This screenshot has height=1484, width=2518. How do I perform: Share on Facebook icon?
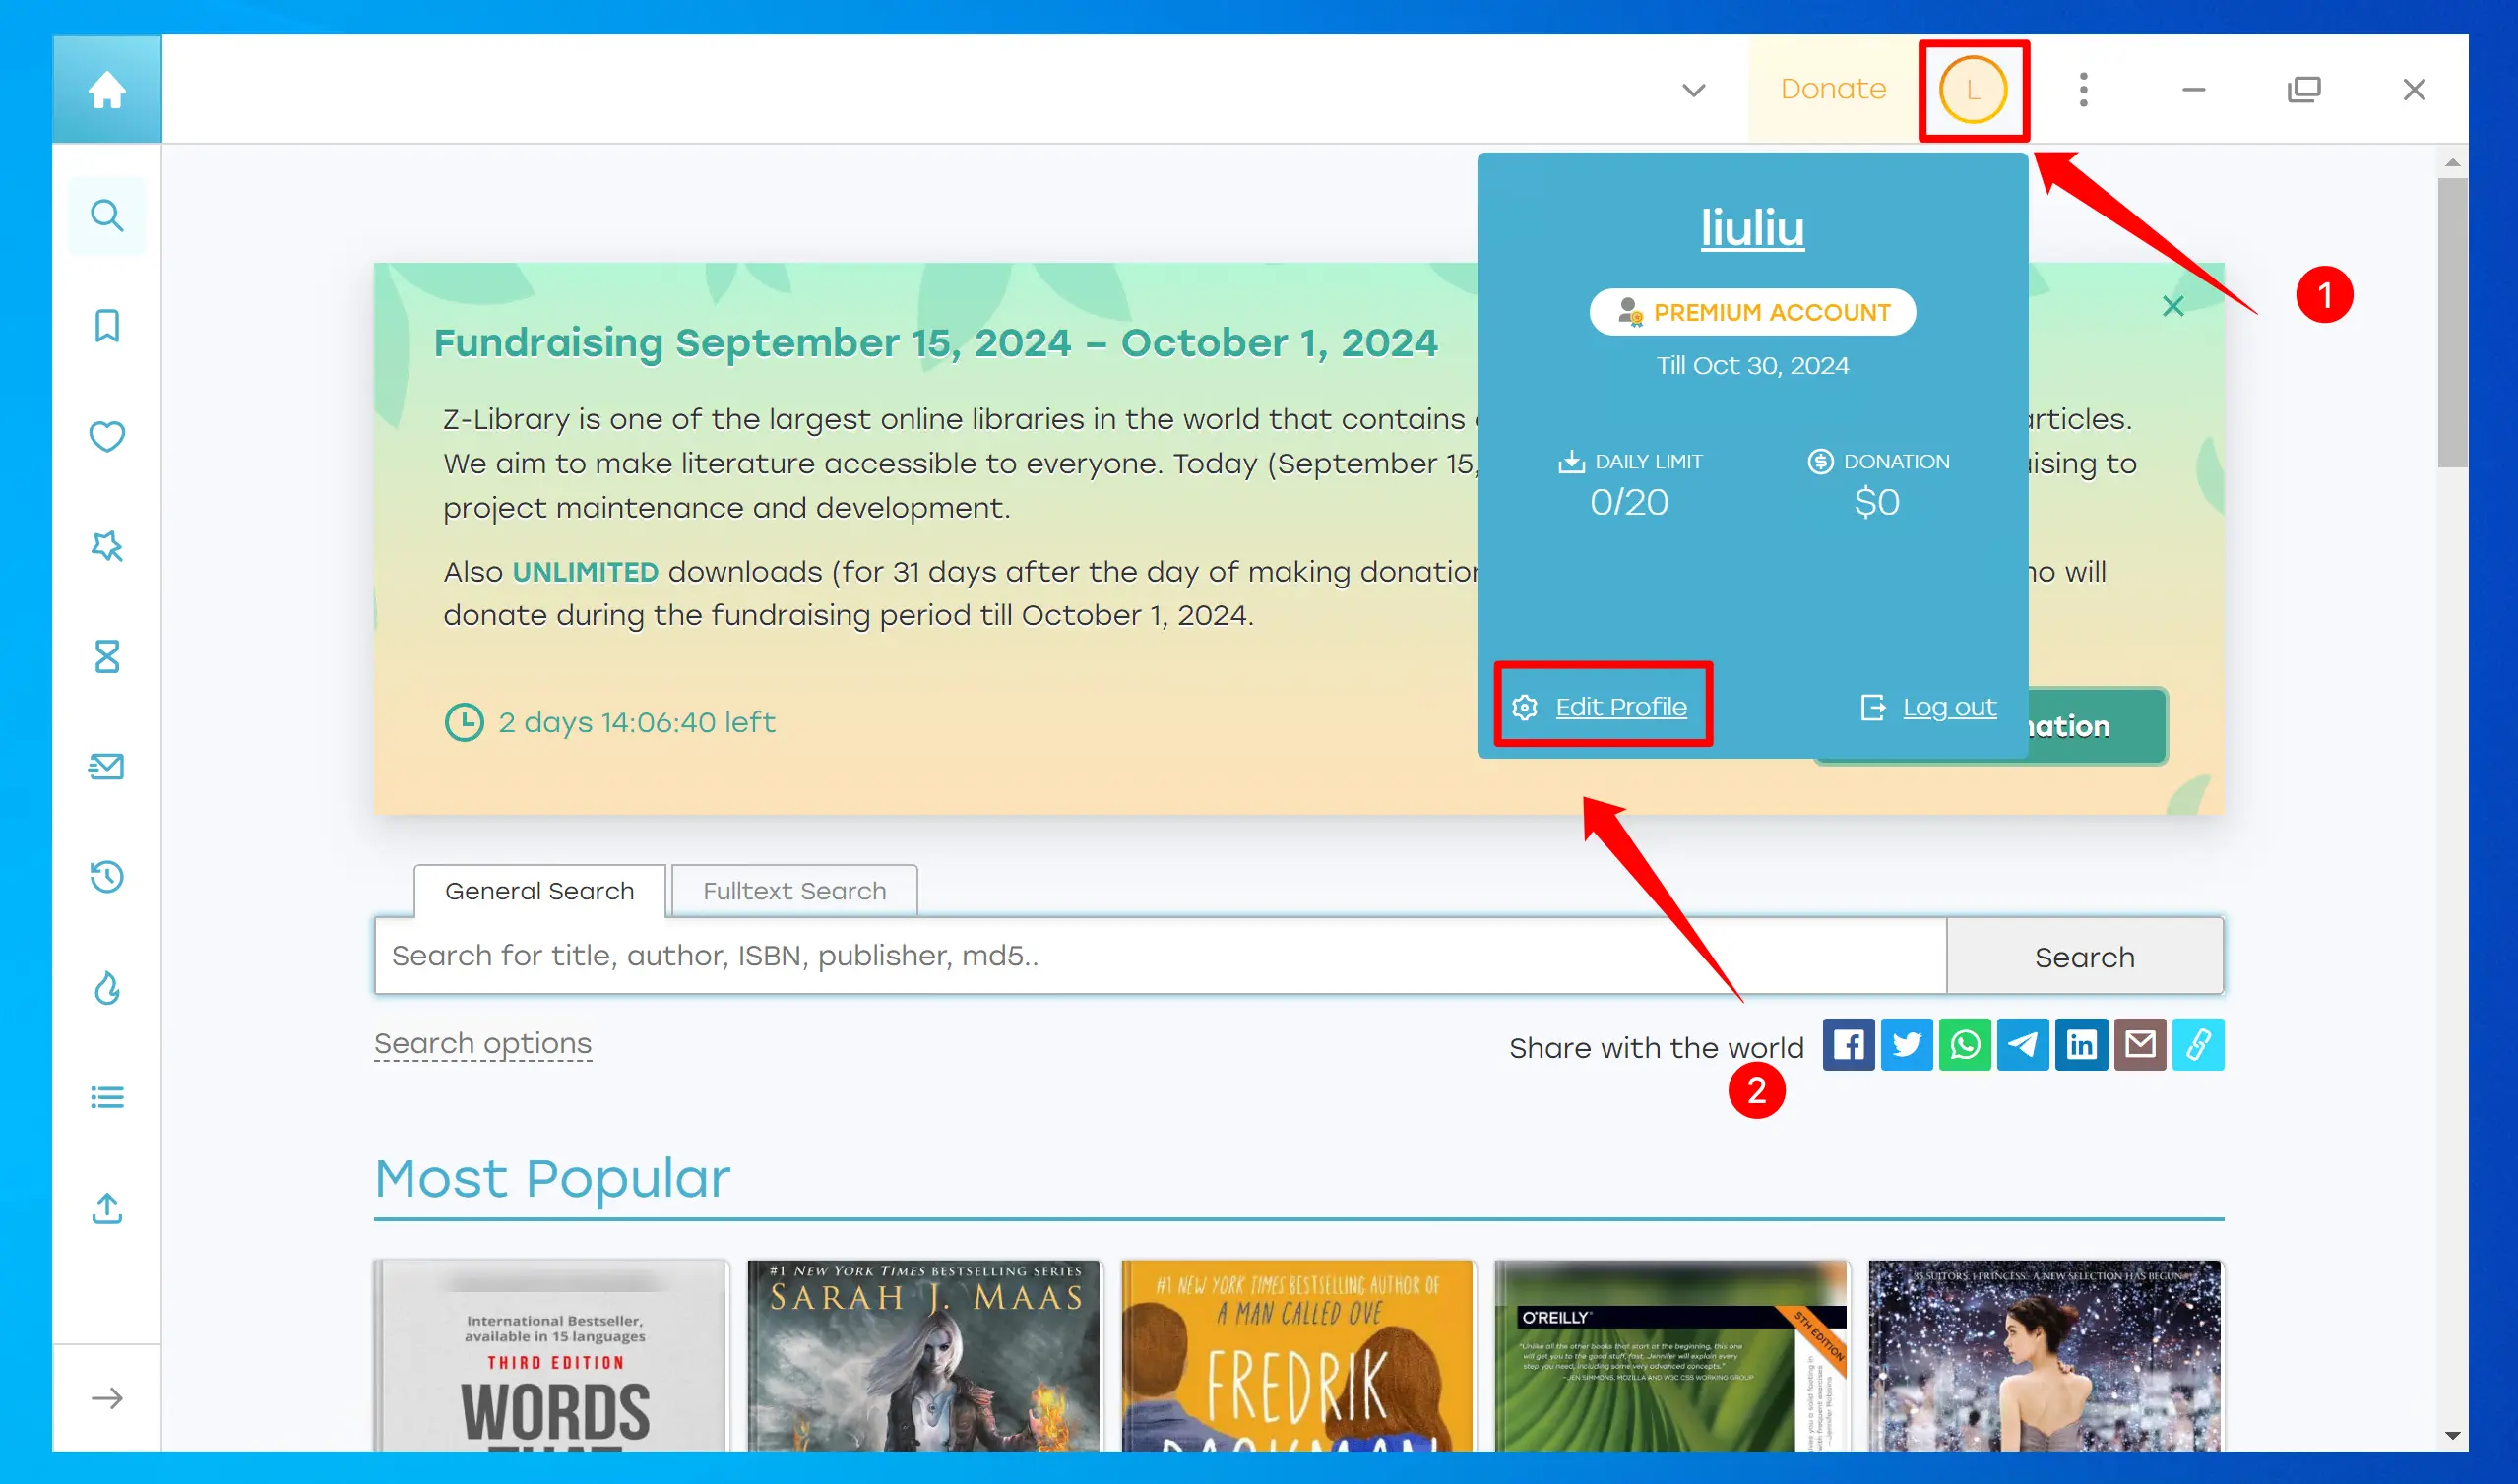pyautogui.click(x=1849, y=1045)
